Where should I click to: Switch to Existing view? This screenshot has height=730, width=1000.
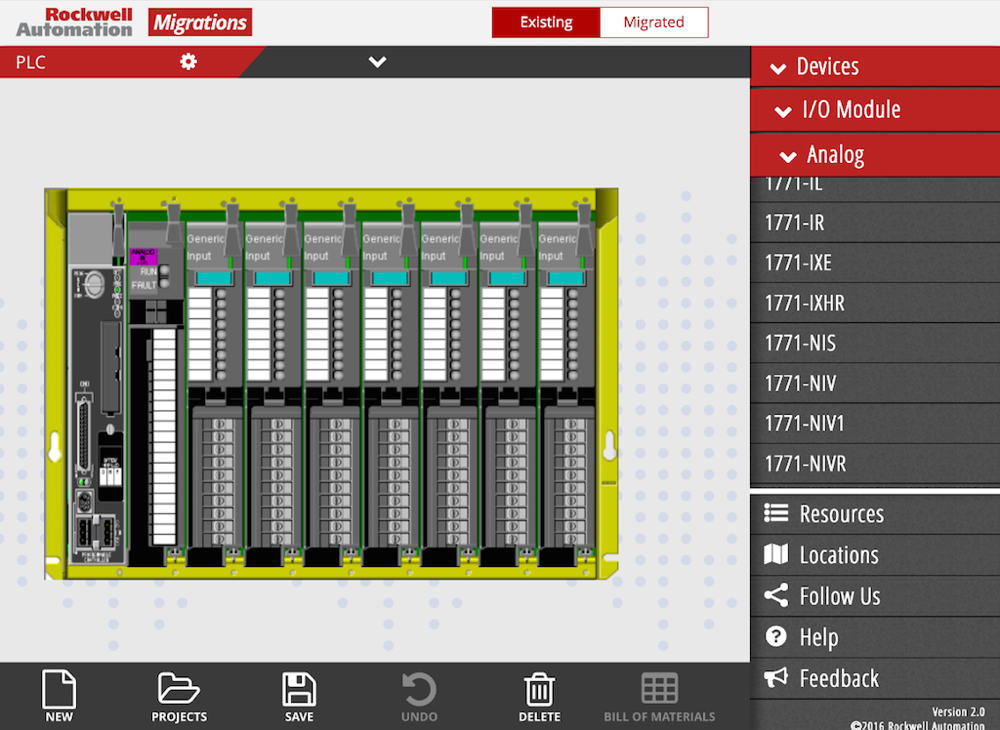tap(546, 22)
